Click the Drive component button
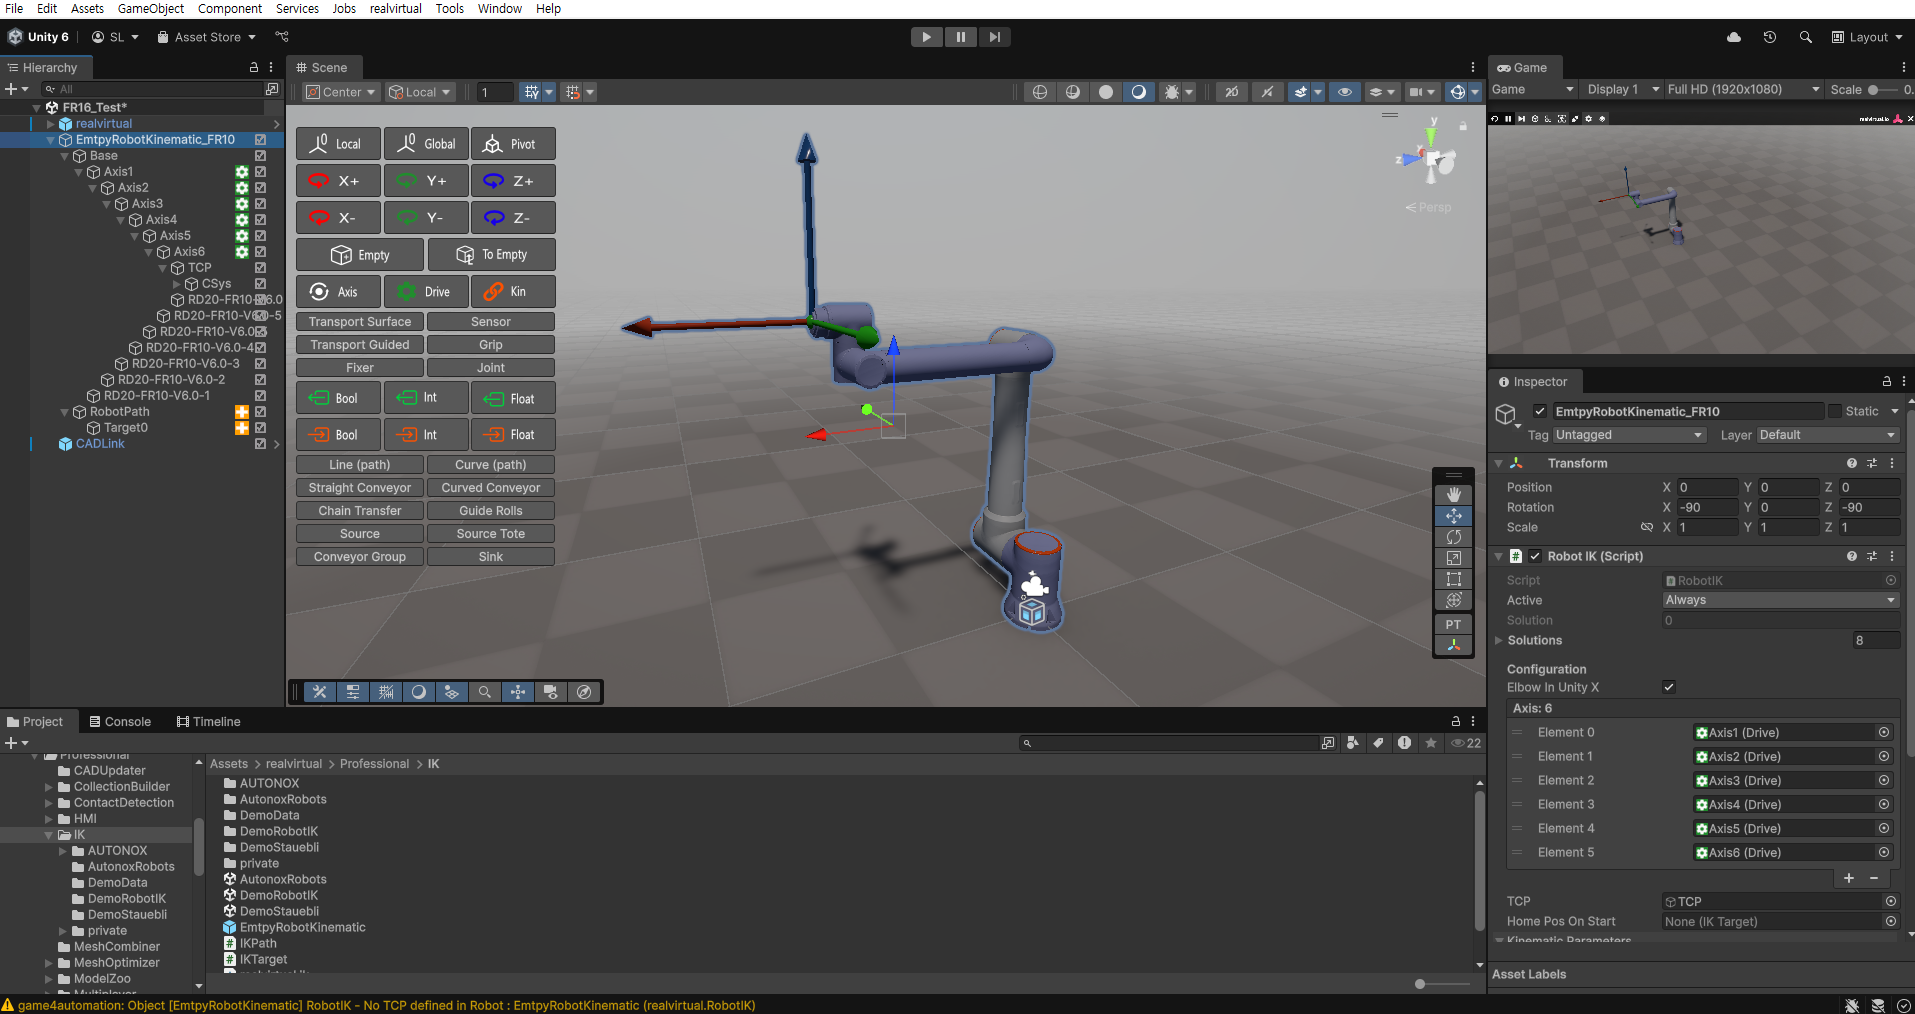The height and width of the screenshot is (1014, 1915). 426,292
